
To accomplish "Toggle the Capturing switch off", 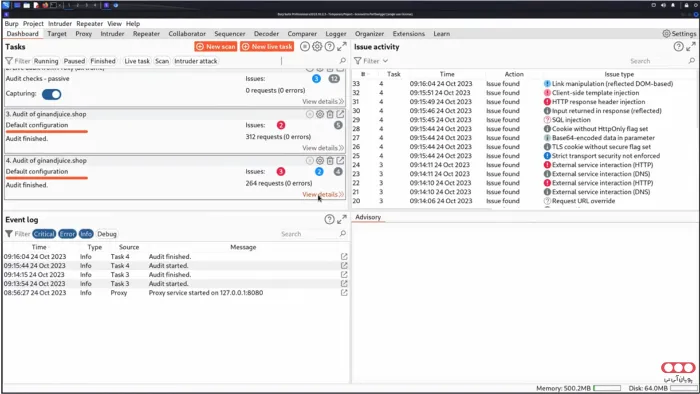I will tap(51, 94).
